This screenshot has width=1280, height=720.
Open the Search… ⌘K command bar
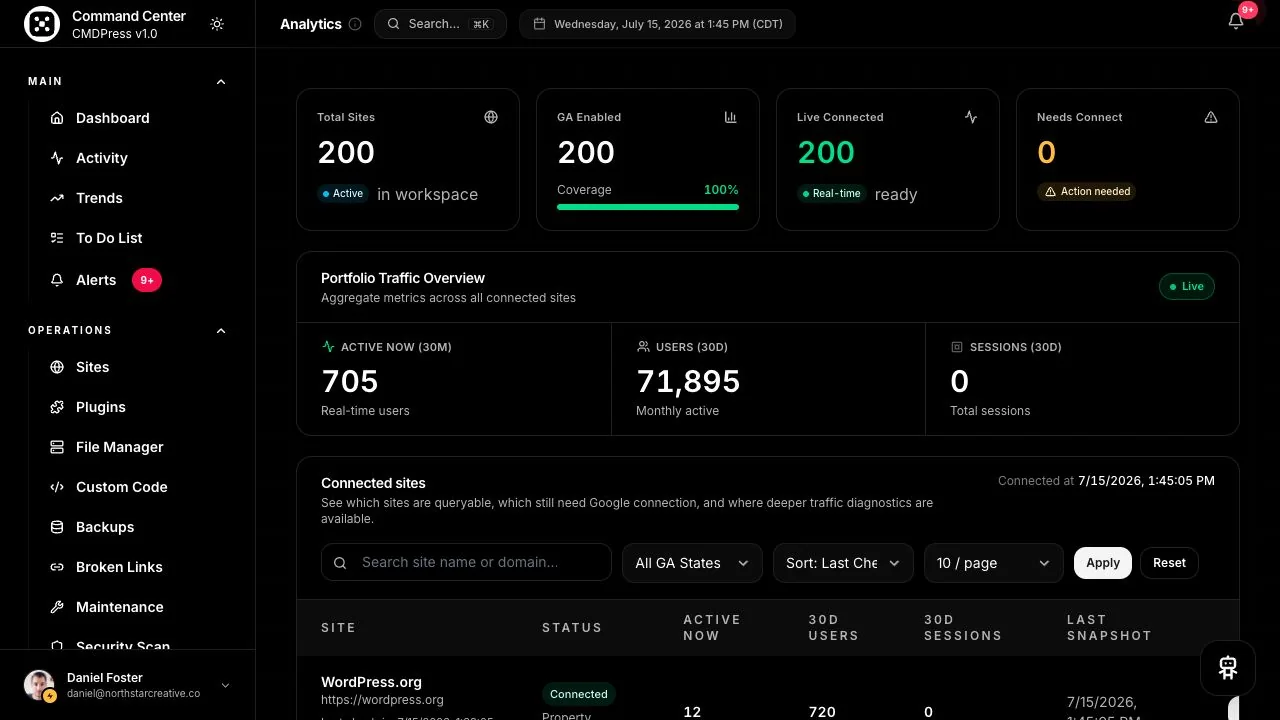point(440,24)
